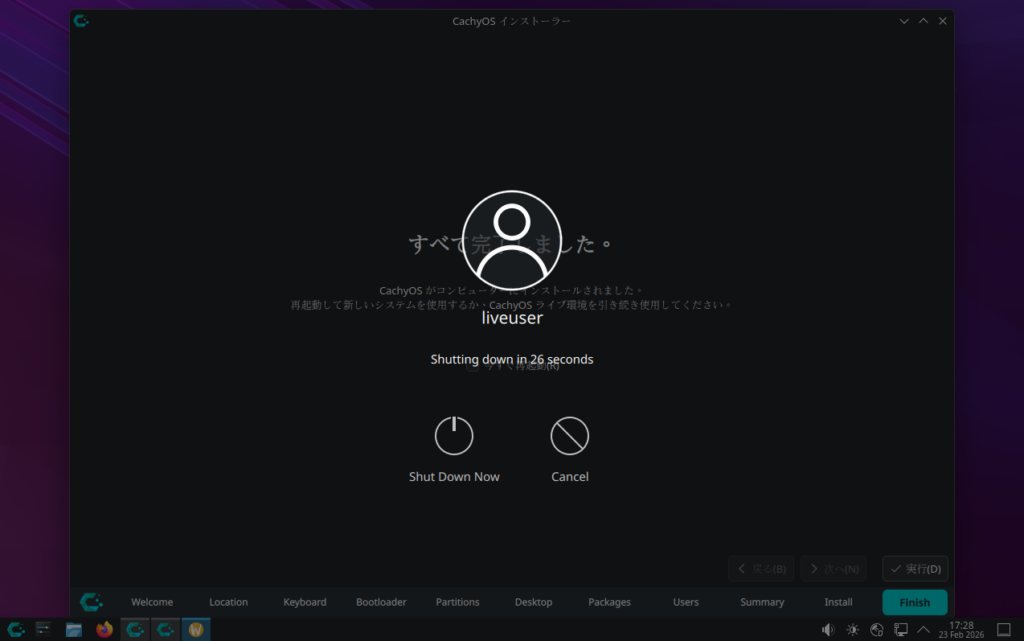Click the 戻る(B) back button
Viewport: 1024px width, 641px height.
(761, 569)
